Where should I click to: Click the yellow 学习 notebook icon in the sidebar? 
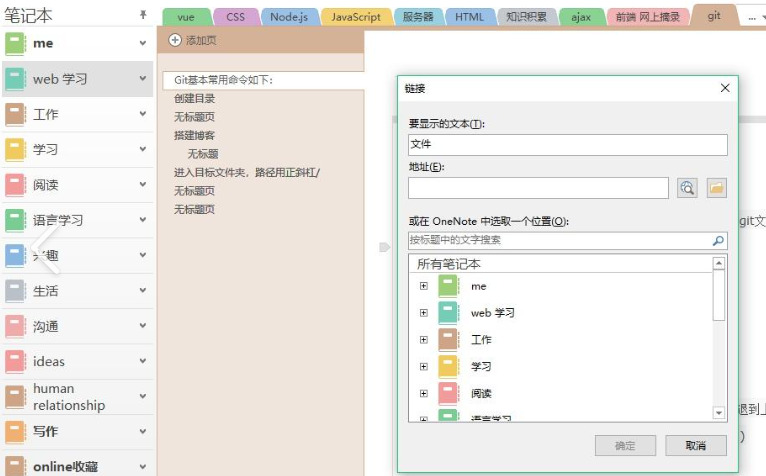coord(15,150)
